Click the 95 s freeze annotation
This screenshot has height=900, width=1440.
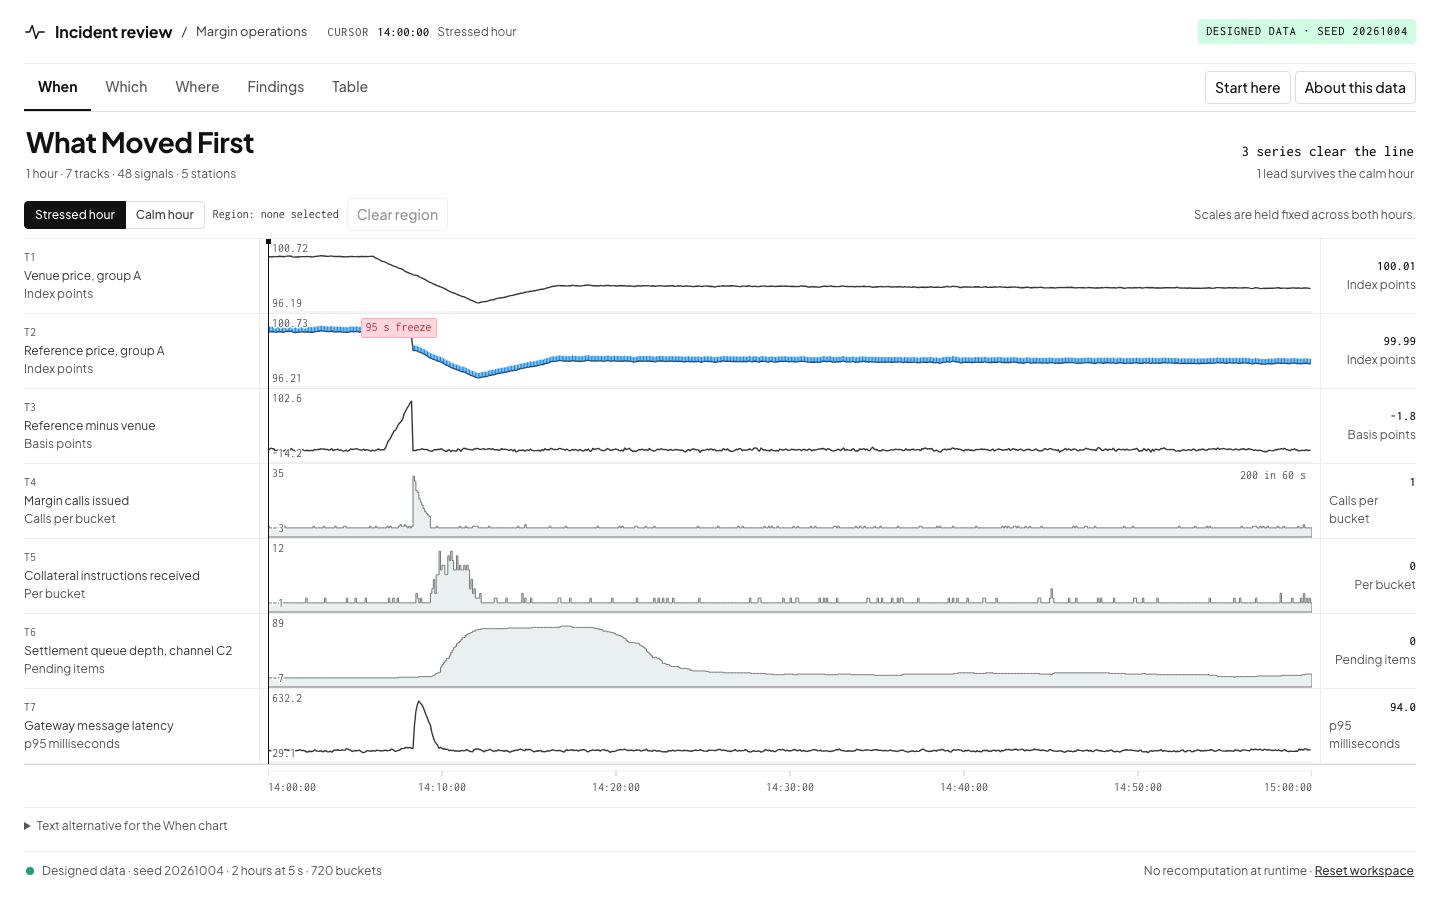tap(399, 328)
